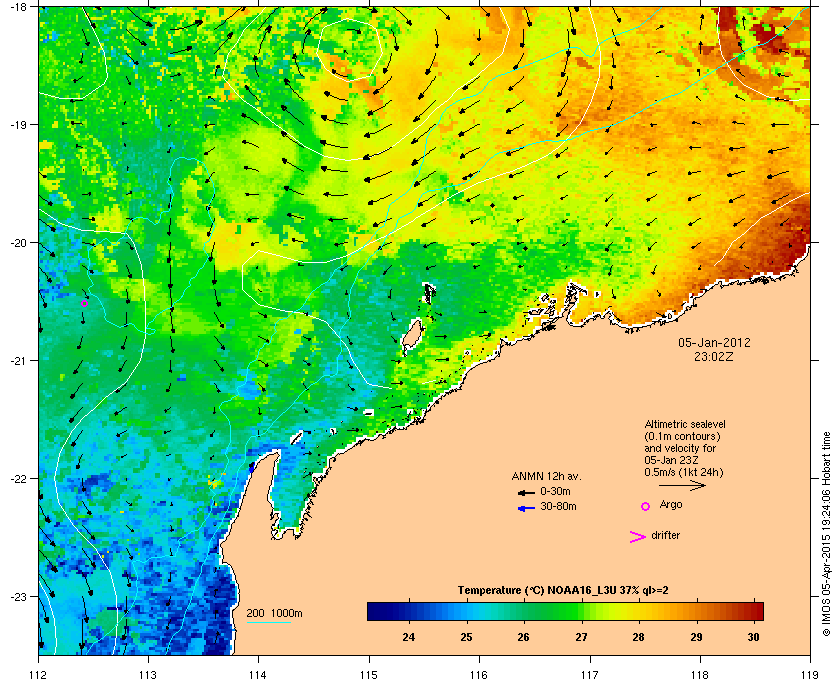840x680 pixels.
Task: Click the longitude axis label 114
Action: click(x=259, y=674)
